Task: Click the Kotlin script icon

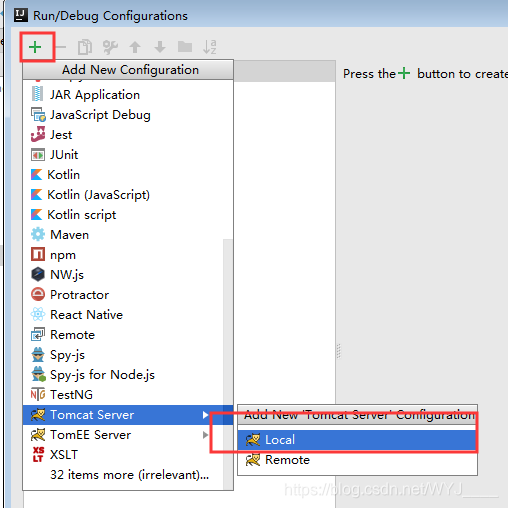Action: pyautogui.click(x=36, y=214)
